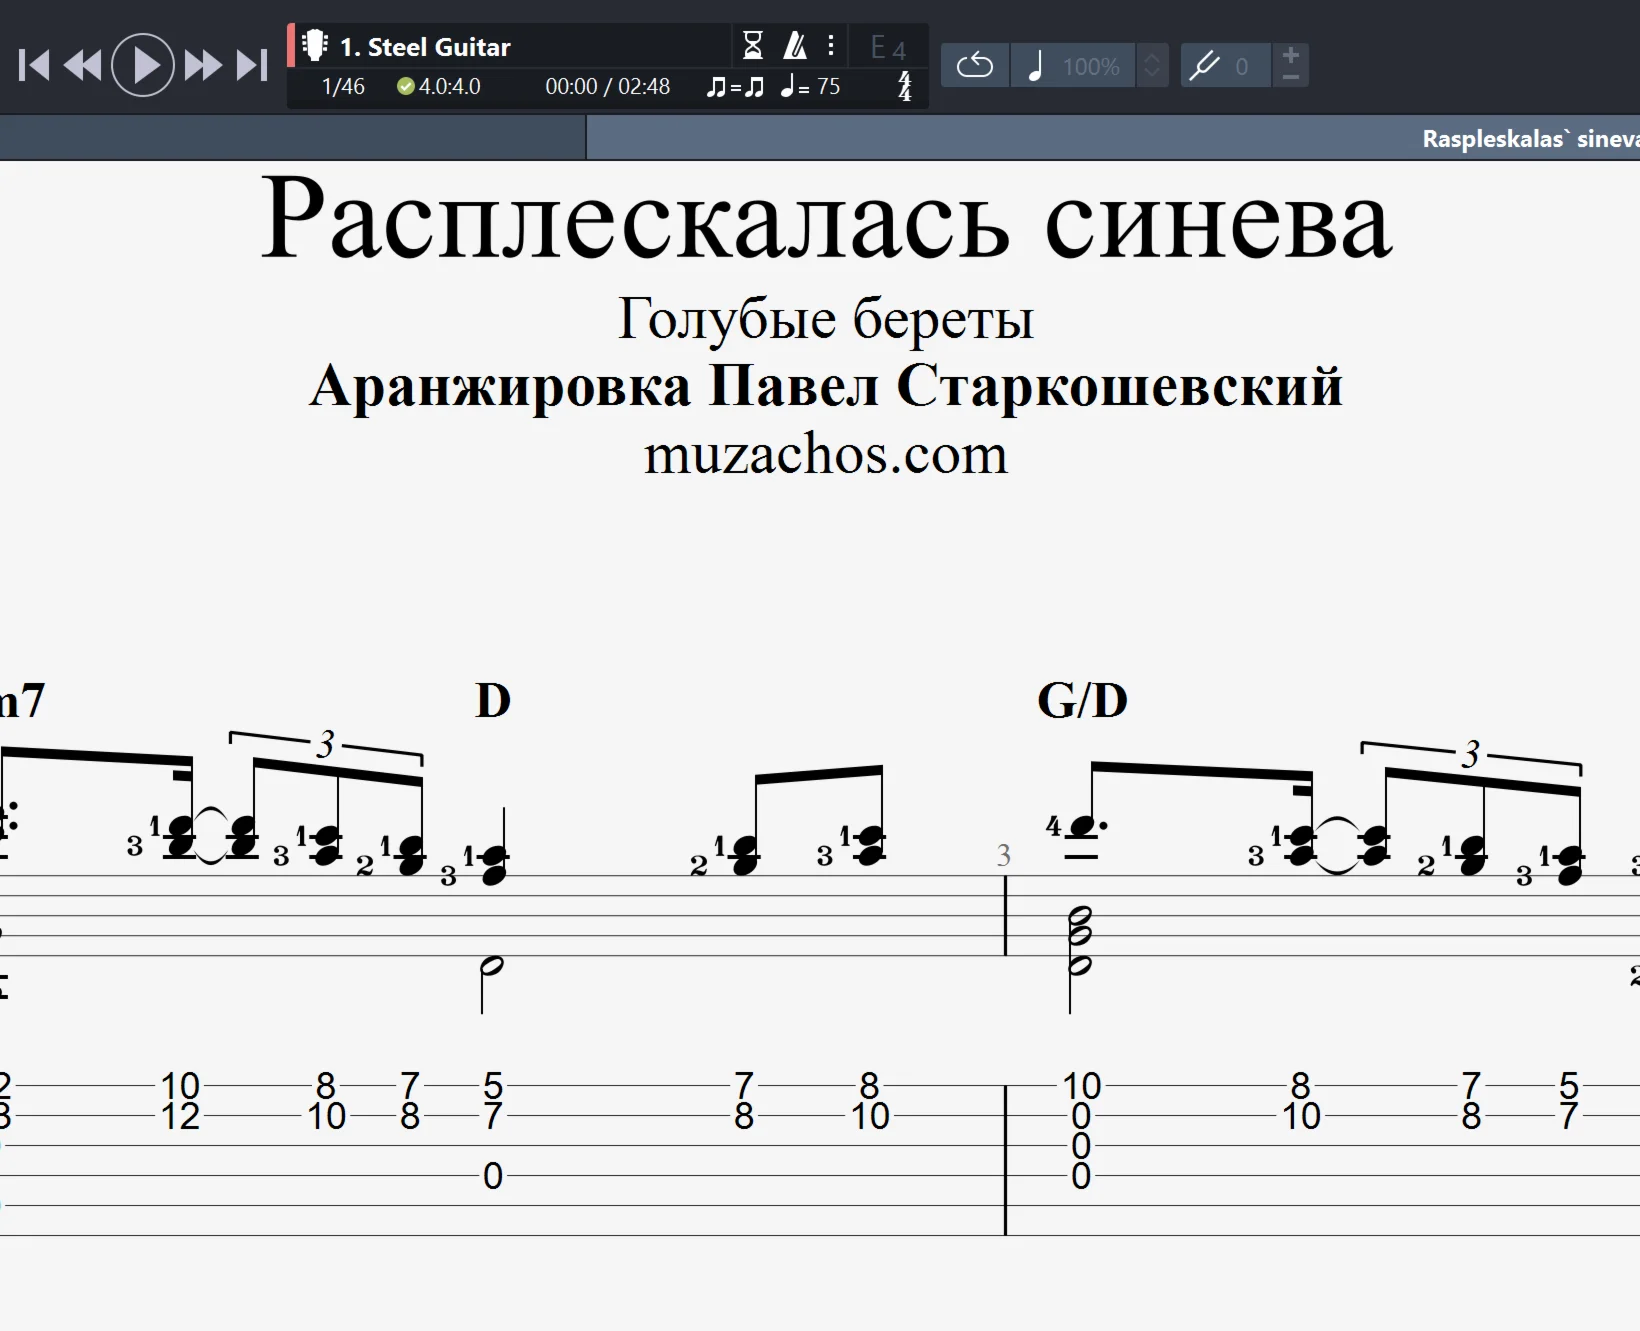
Task: Fast forward to the next bar
Action: 204,66
